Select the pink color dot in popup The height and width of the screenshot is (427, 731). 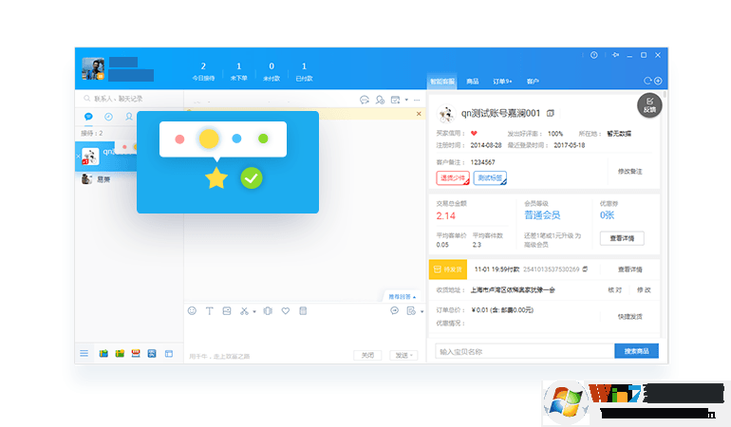pos(179,139)
